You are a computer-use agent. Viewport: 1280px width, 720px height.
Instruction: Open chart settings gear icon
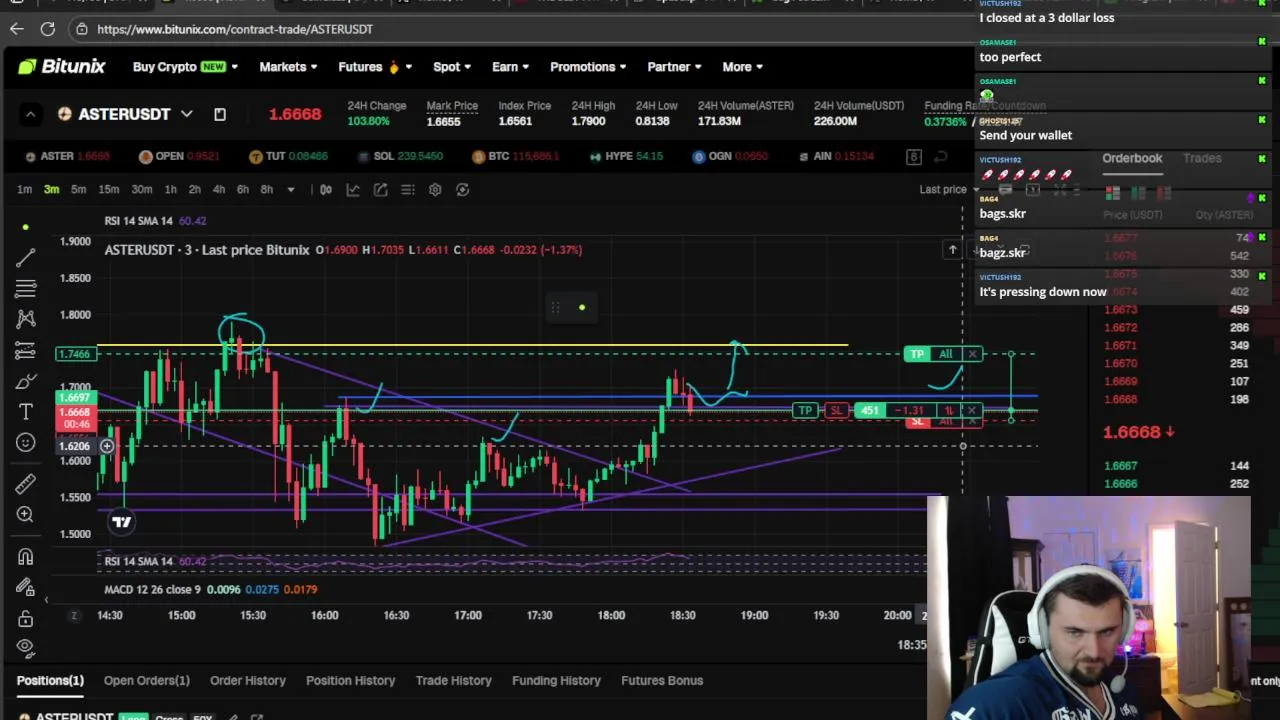[x=435, y=190]
